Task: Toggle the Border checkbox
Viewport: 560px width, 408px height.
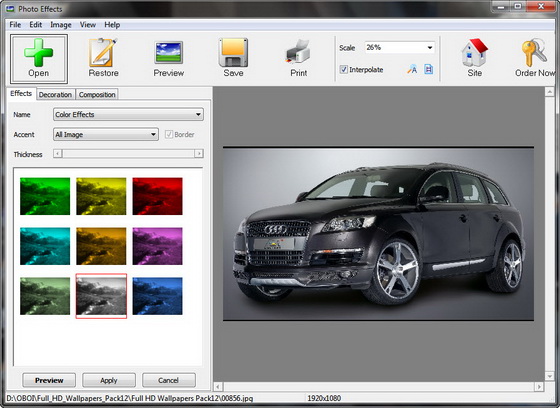Action: point(169,135)
